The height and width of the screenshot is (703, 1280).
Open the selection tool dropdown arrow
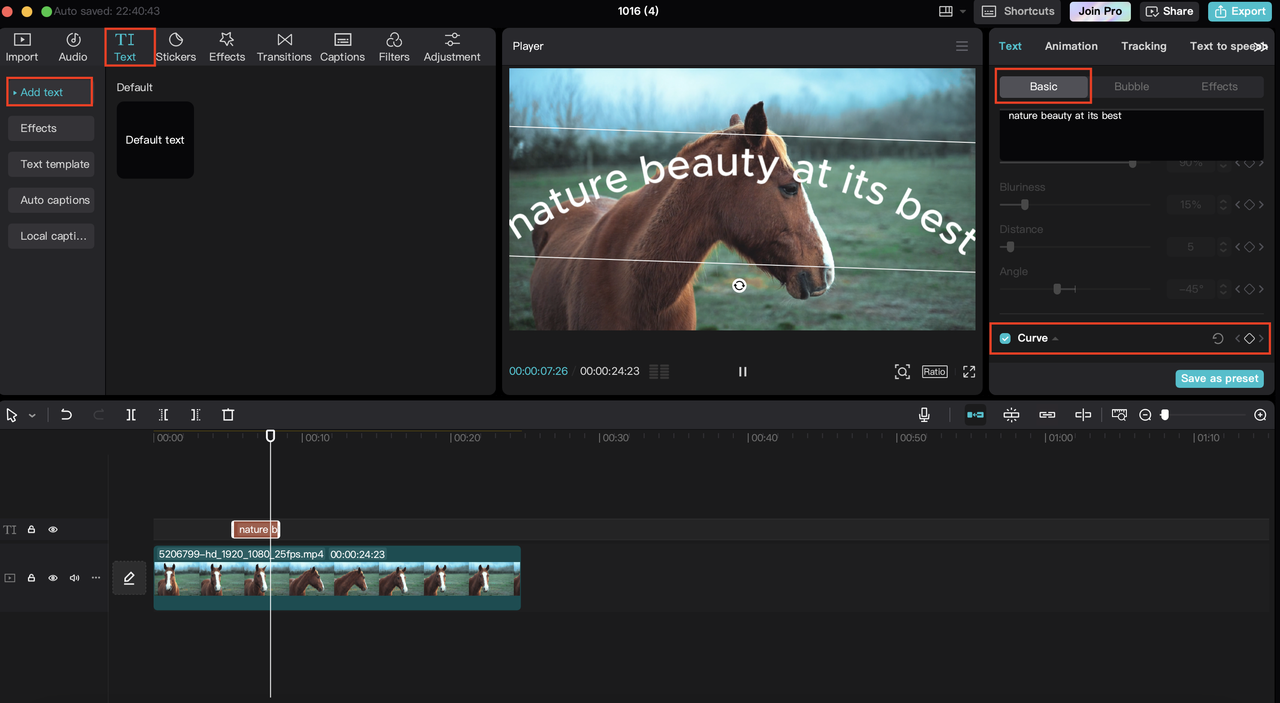click(x=32, y=415)
